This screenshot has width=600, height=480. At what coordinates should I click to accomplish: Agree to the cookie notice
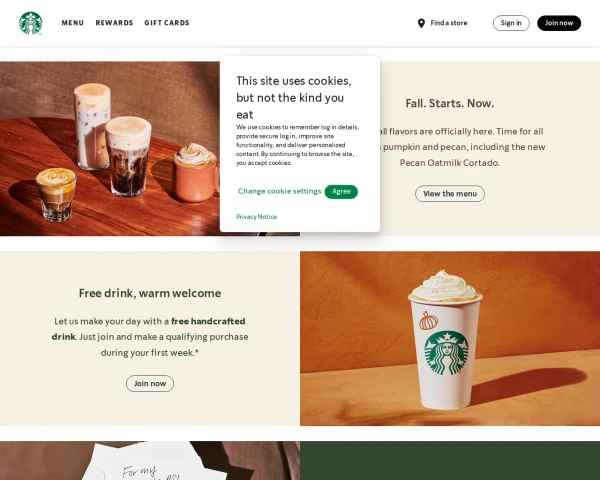[341, 192]
